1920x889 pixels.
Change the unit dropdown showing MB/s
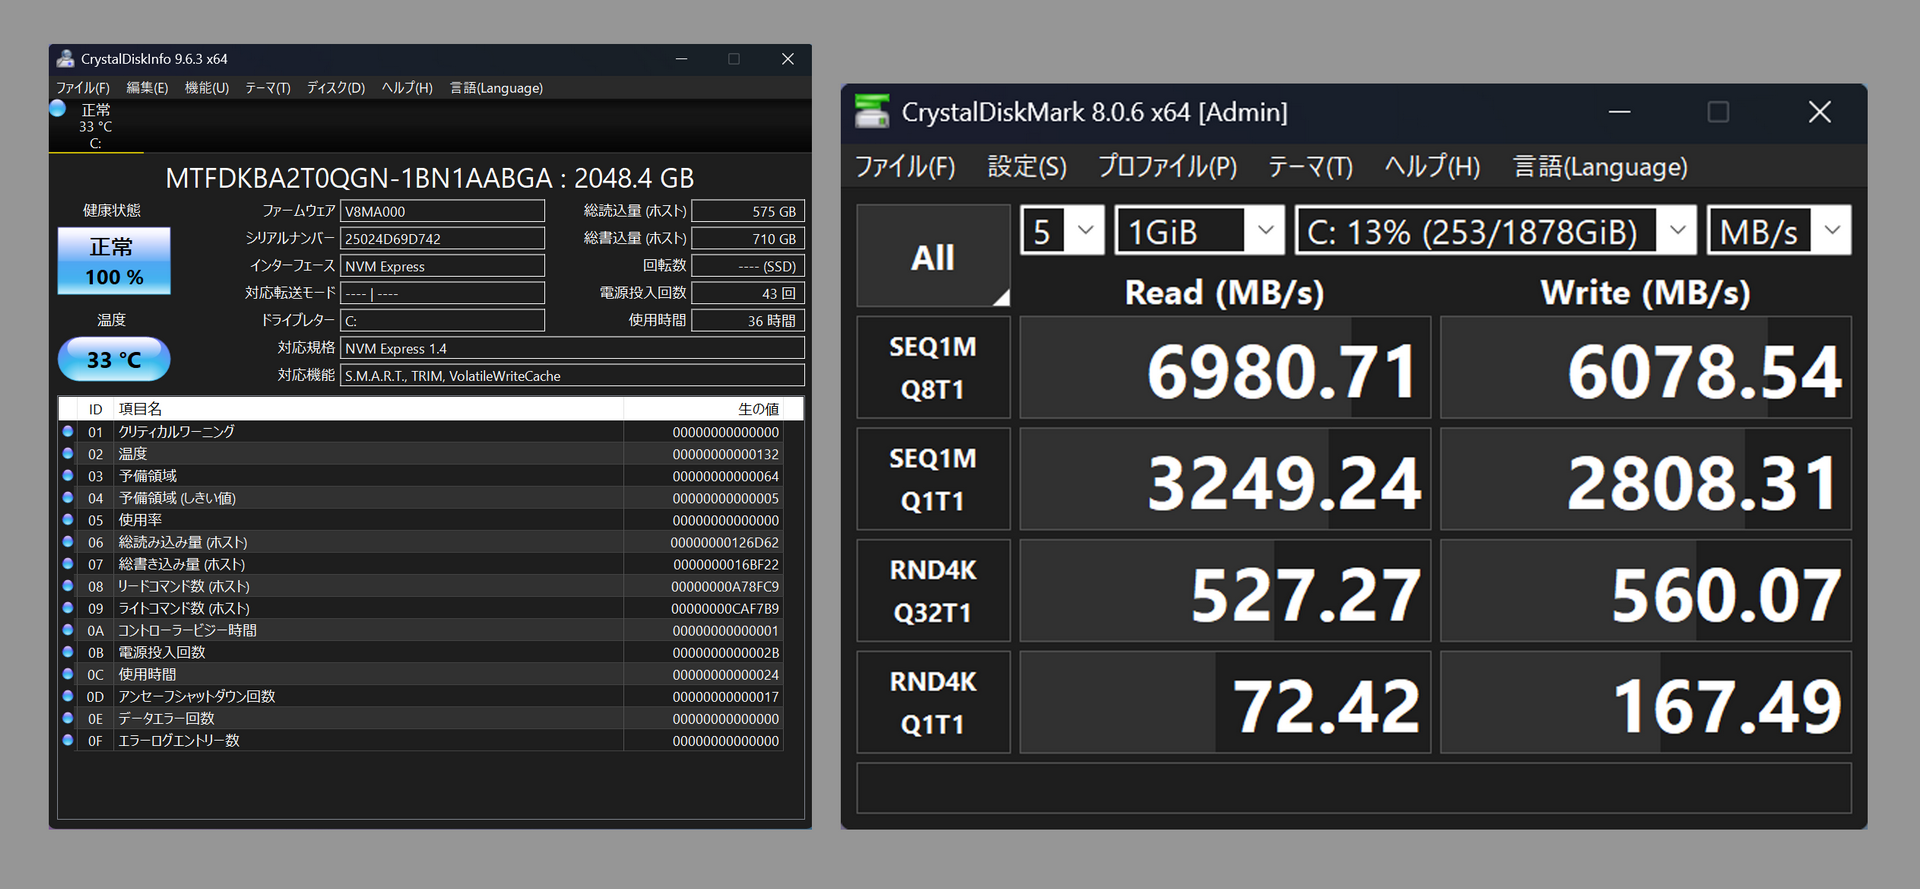tap(1778, 231)
